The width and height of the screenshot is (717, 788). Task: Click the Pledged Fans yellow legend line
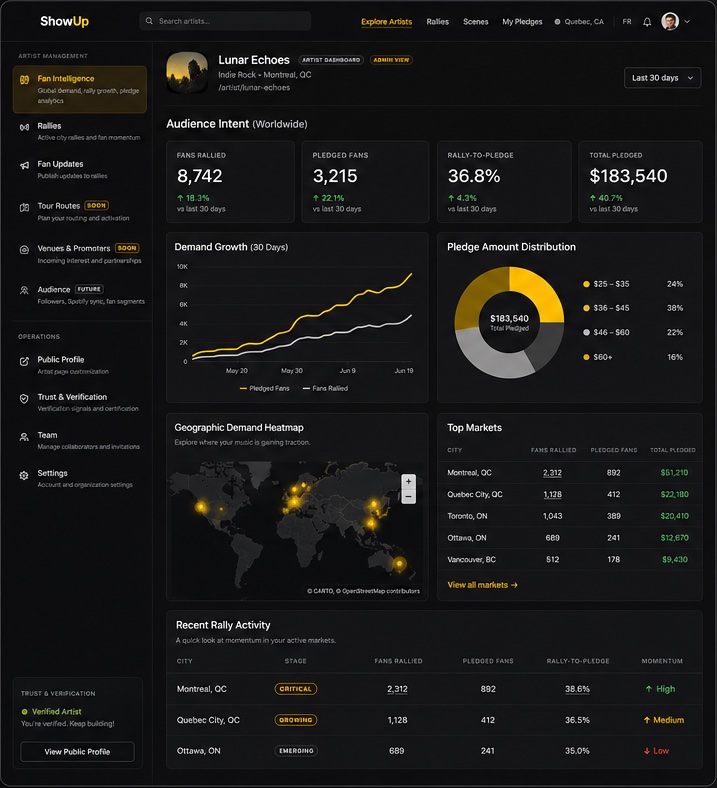[x=243, y=388]
